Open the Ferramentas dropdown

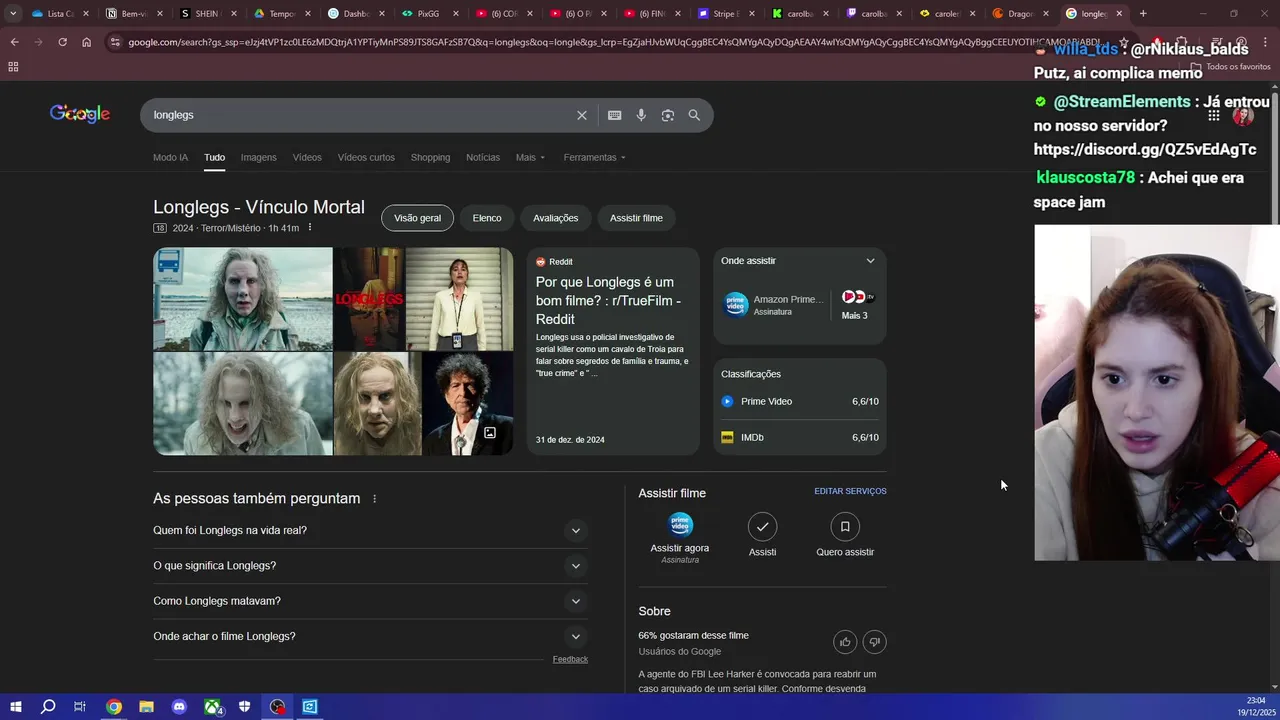tap(594, 157)
